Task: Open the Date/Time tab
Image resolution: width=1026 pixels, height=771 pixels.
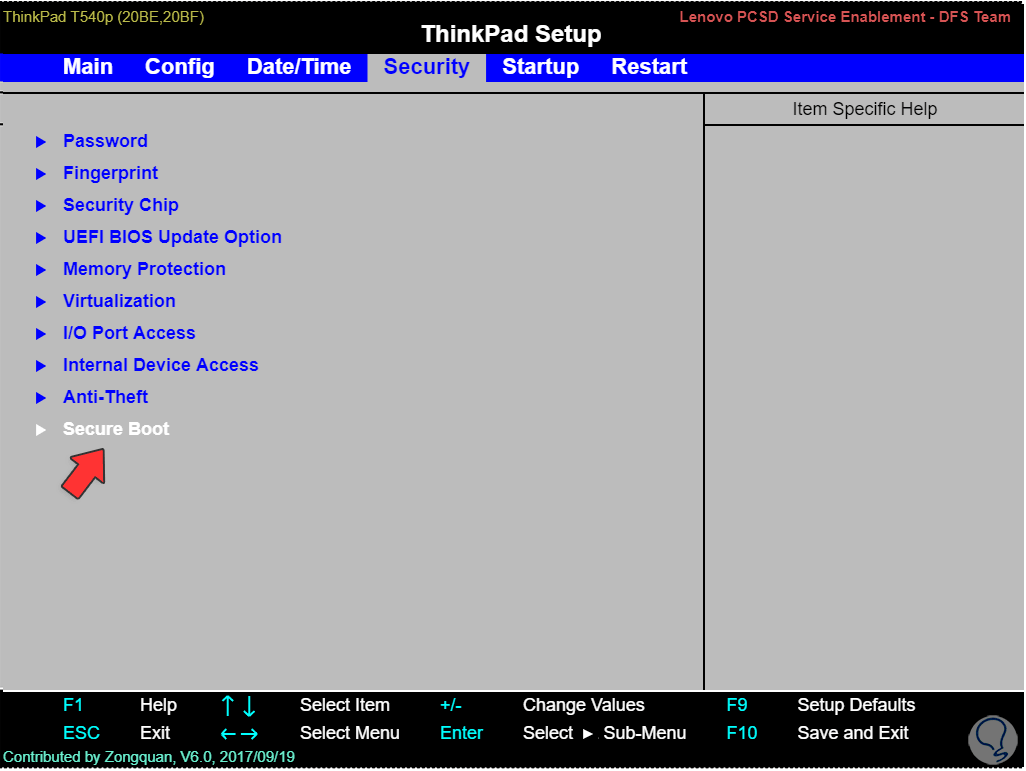Action: (x=298, y=67)
